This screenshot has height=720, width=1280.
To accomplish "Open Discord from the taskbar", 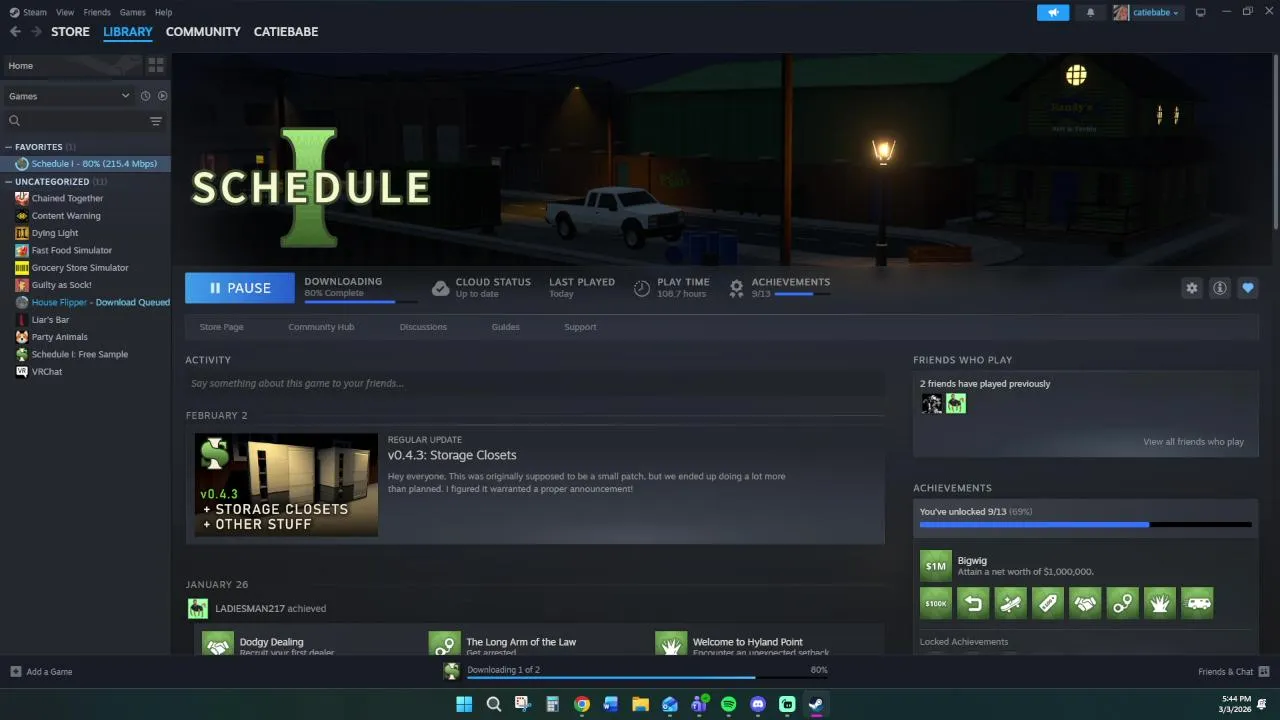I will pos(758,704).
